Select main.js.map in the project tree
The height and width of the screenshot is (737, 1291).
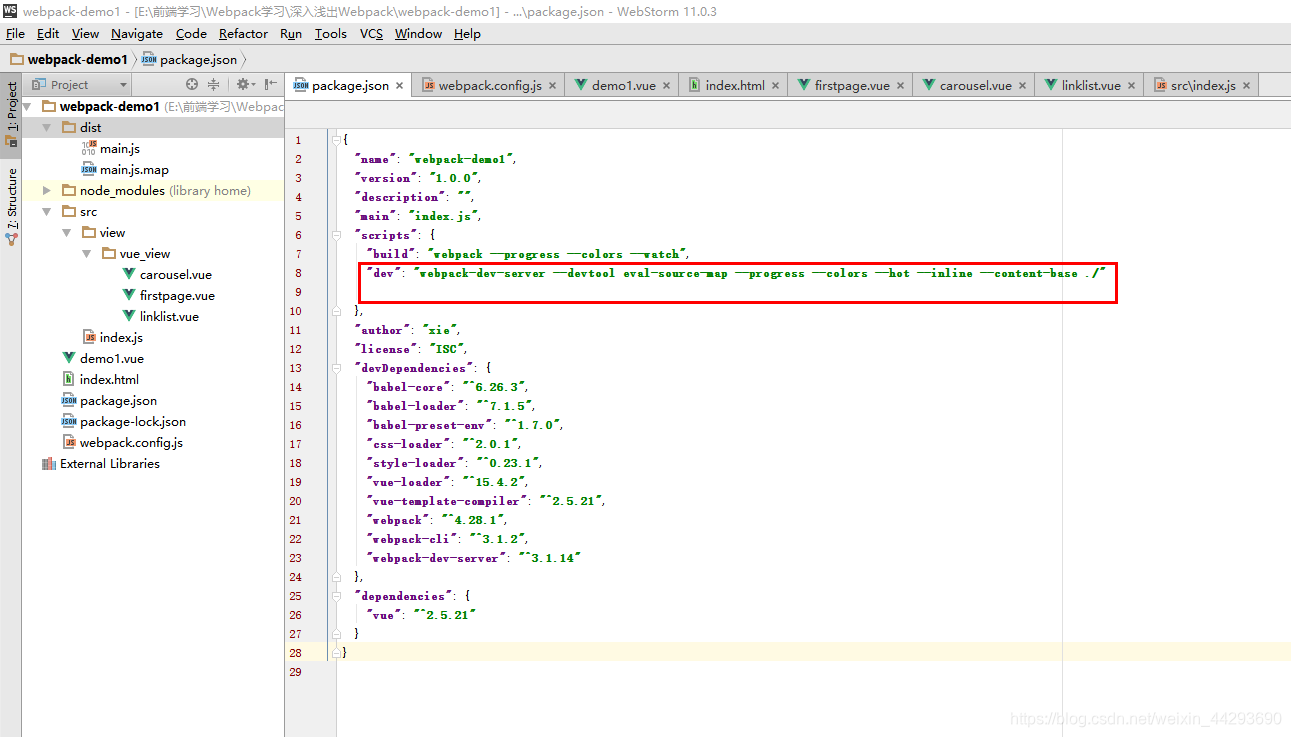134,169
